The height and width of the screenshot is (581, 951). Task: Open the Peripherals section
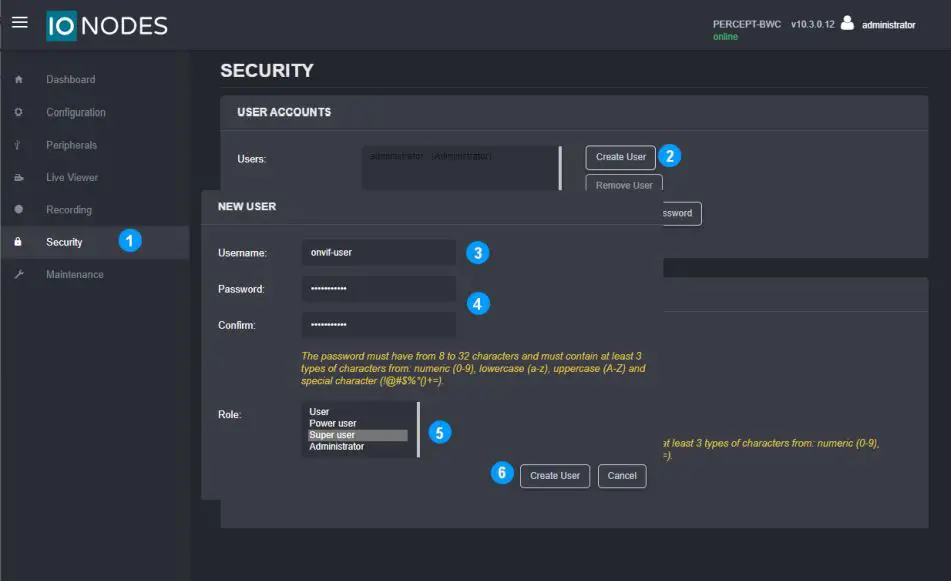(x=72, y=145)
